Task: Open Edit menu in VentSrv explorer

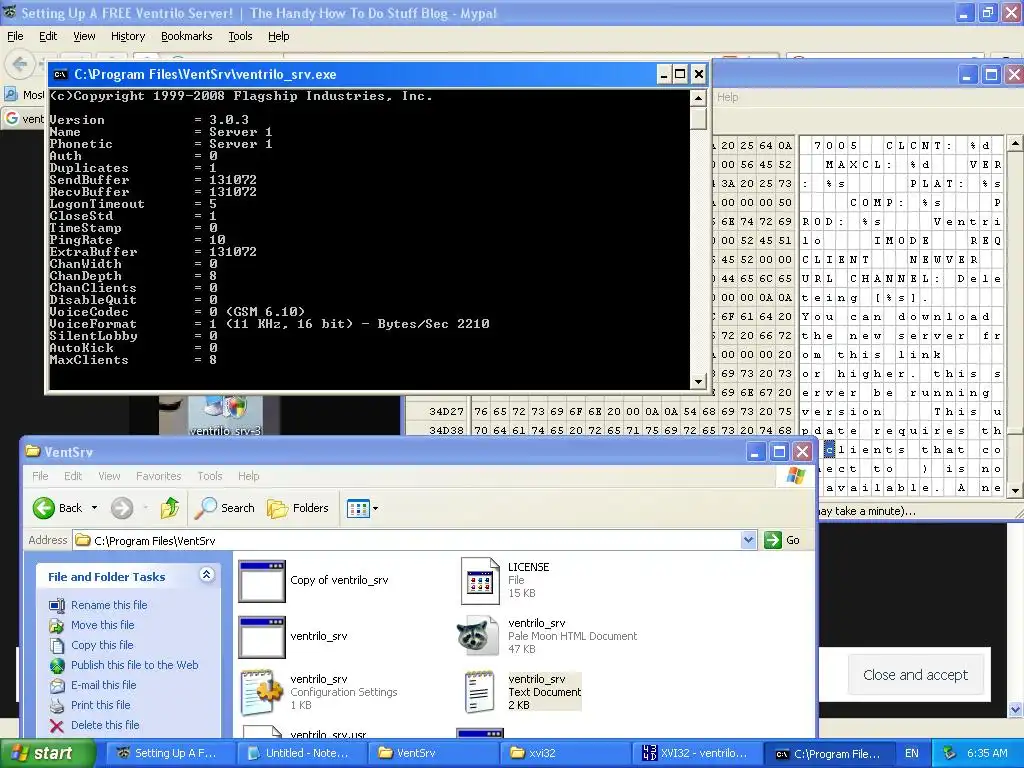Action: click(x=72, y=476)
